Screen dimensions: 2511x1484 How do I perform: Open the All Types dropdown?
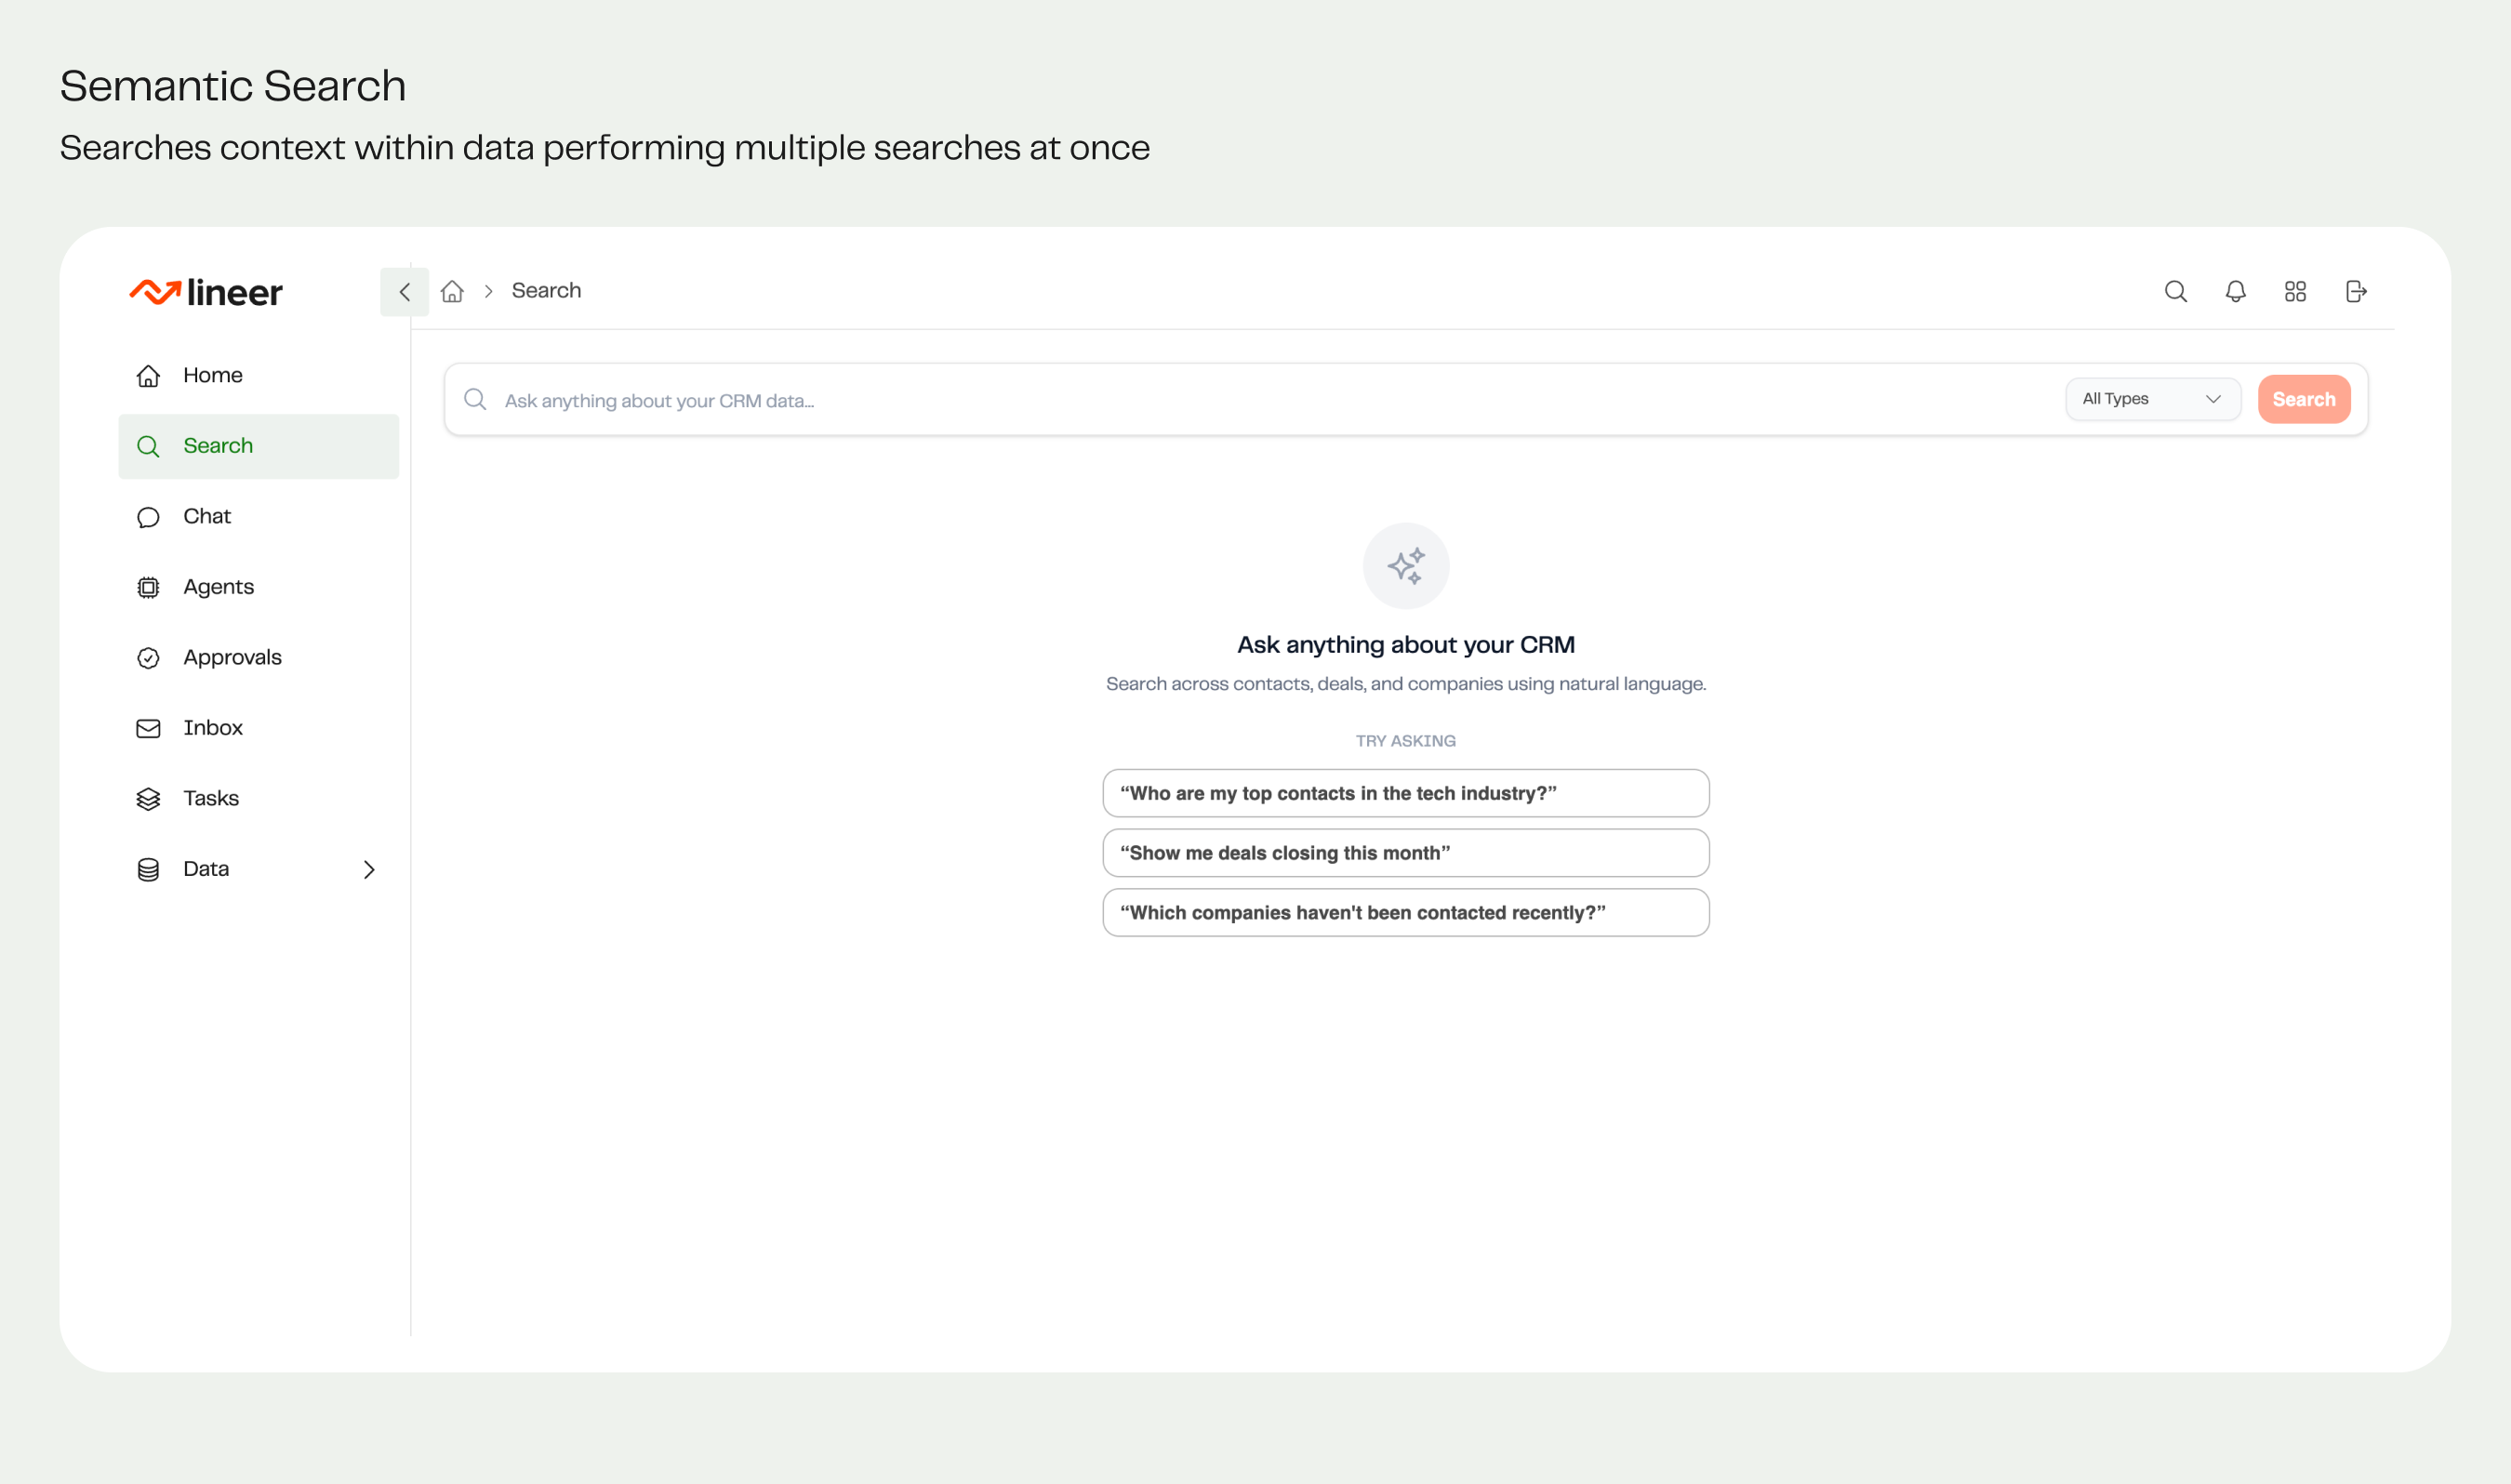2152,399
